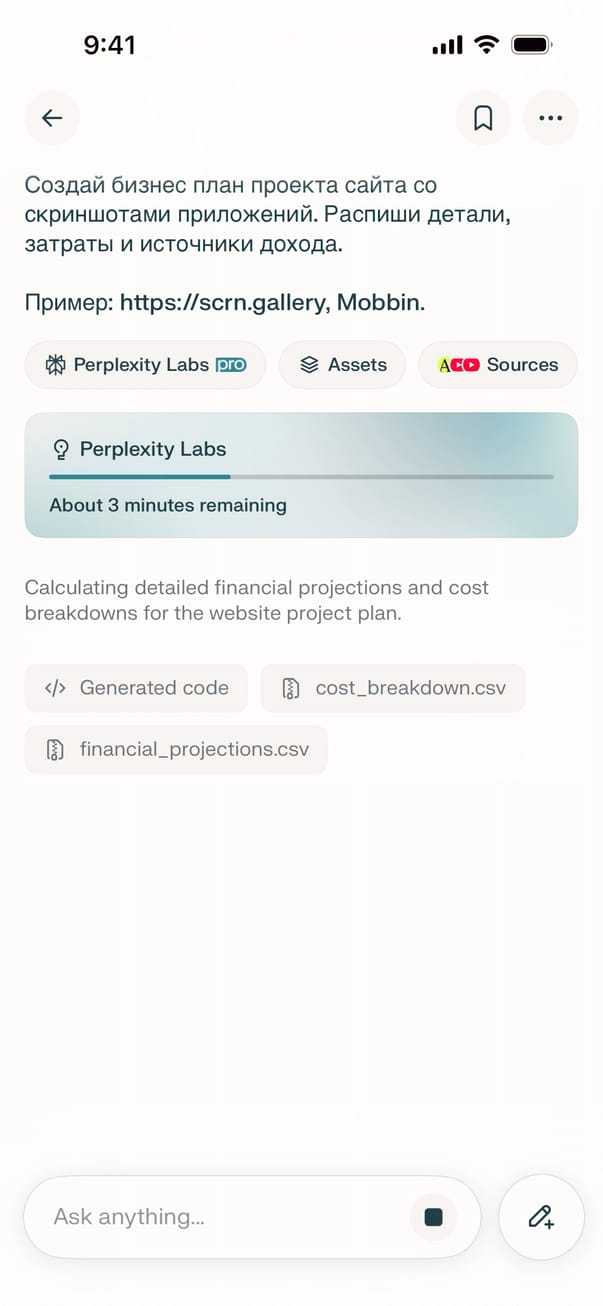This screenshot has width=603, height=1306.
Task: Stop the response generation
Action: tap(433, 1216)
